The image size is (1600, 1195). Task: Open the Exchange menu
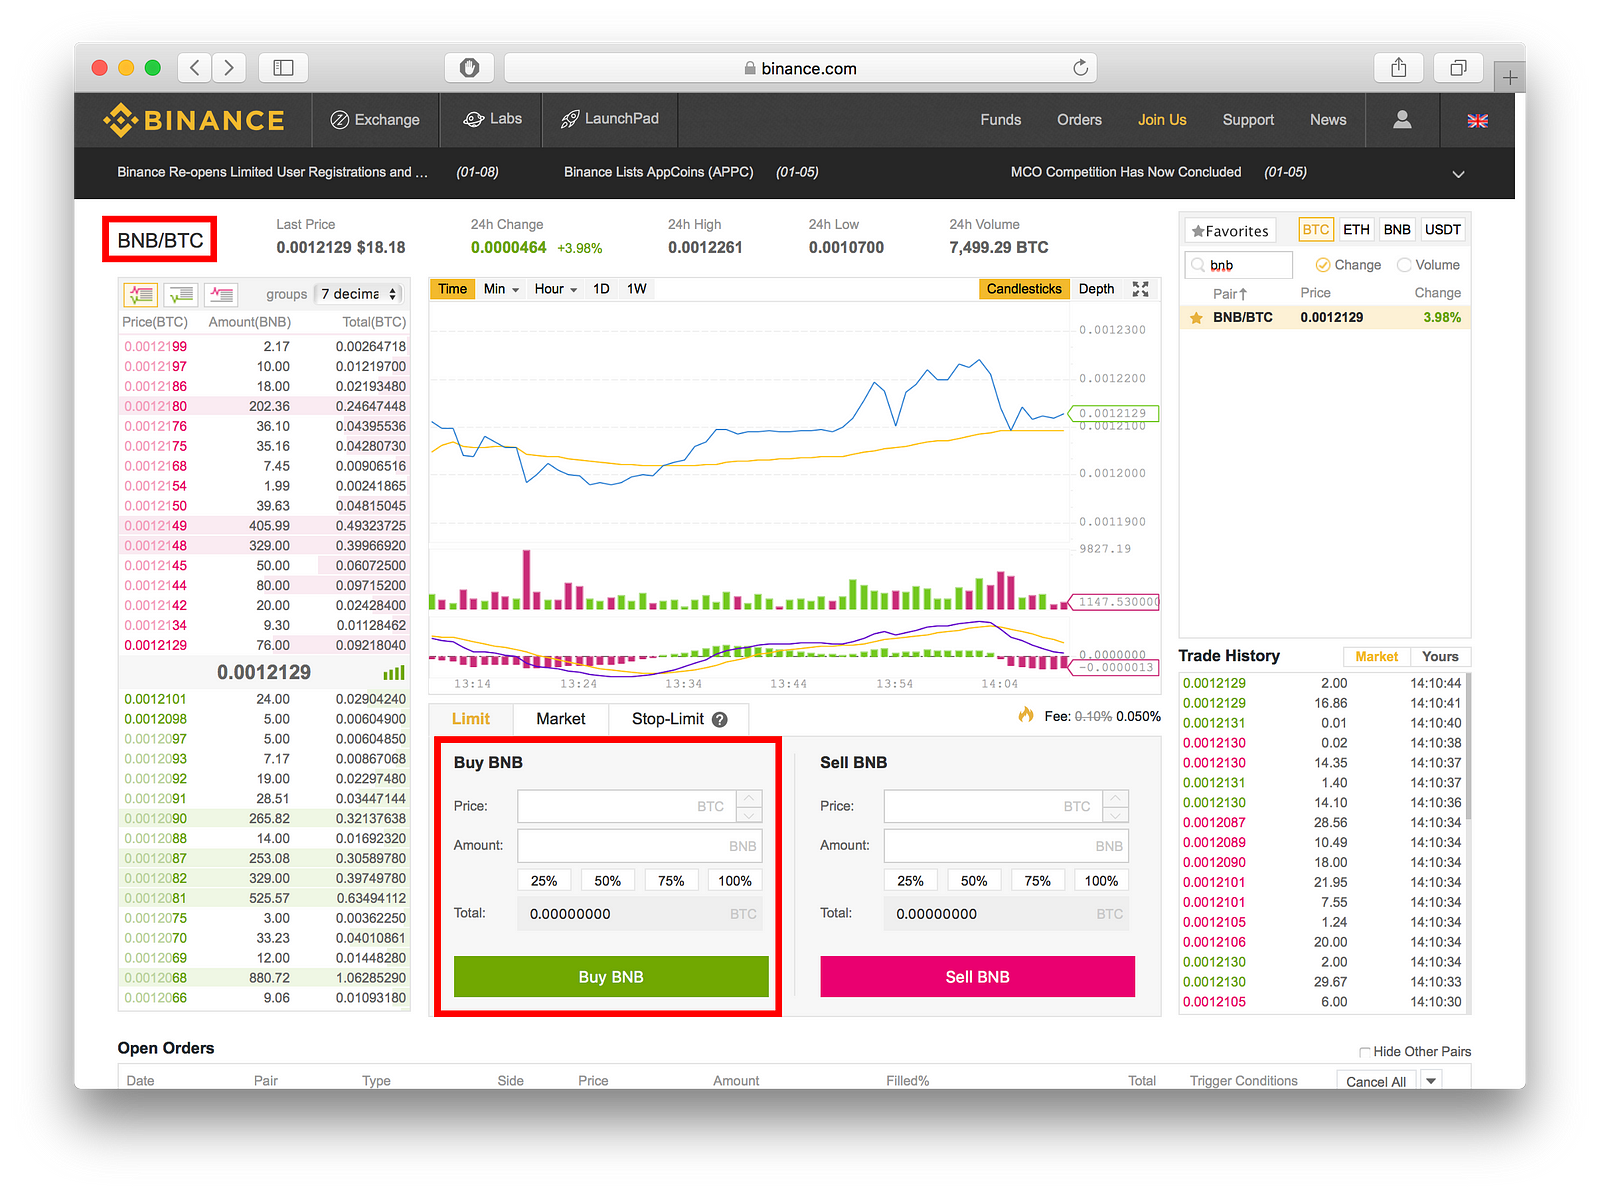point(375,120)
